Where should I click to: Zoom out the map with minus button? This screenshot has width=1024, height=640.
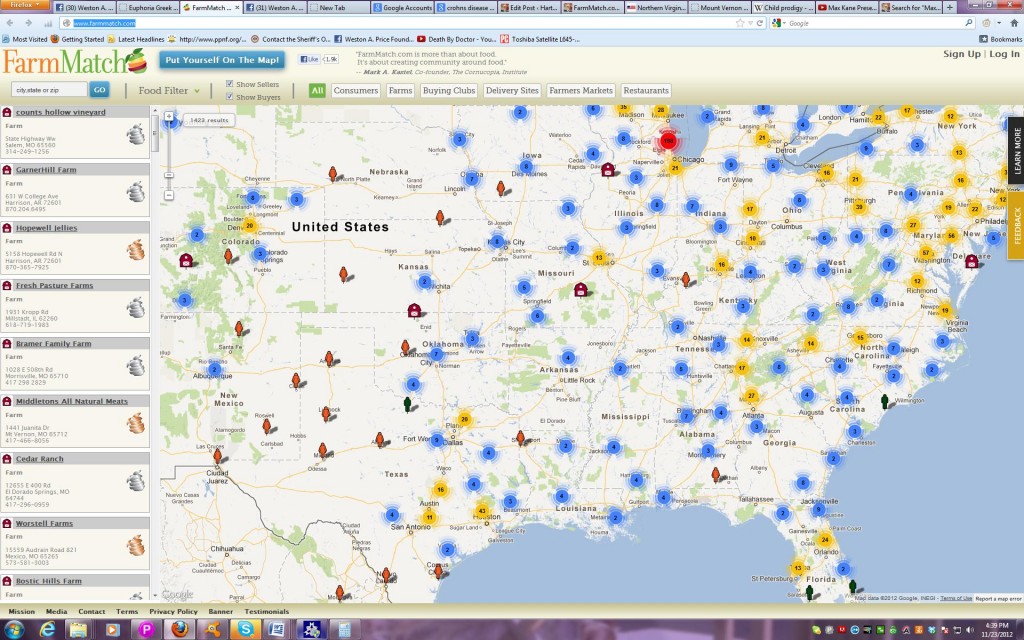168,195
